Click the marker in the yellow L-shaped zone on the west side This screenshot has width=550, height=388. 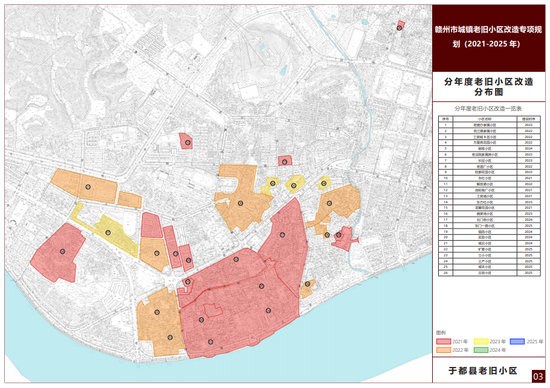[108, 232]
